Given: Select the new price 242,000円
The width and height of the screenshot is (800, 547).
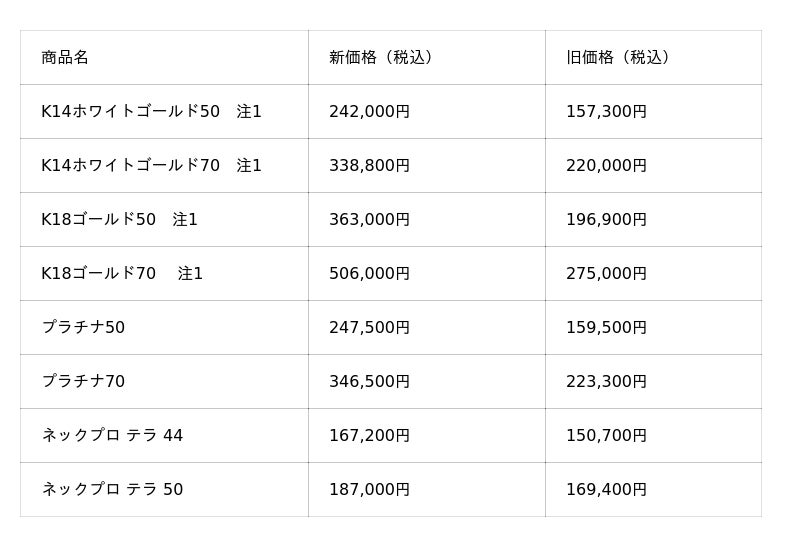Looking at the screenshot, I should (x=369, y=112).
